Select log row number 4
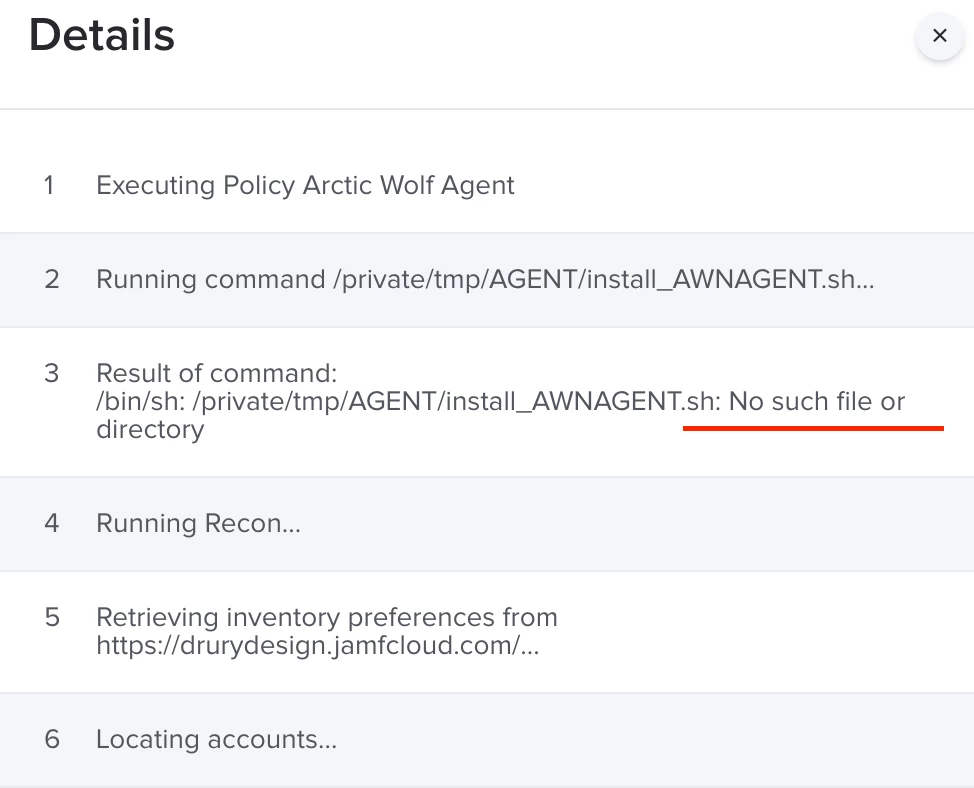This screenshot has width=974, height=788. tap(52, 523)
